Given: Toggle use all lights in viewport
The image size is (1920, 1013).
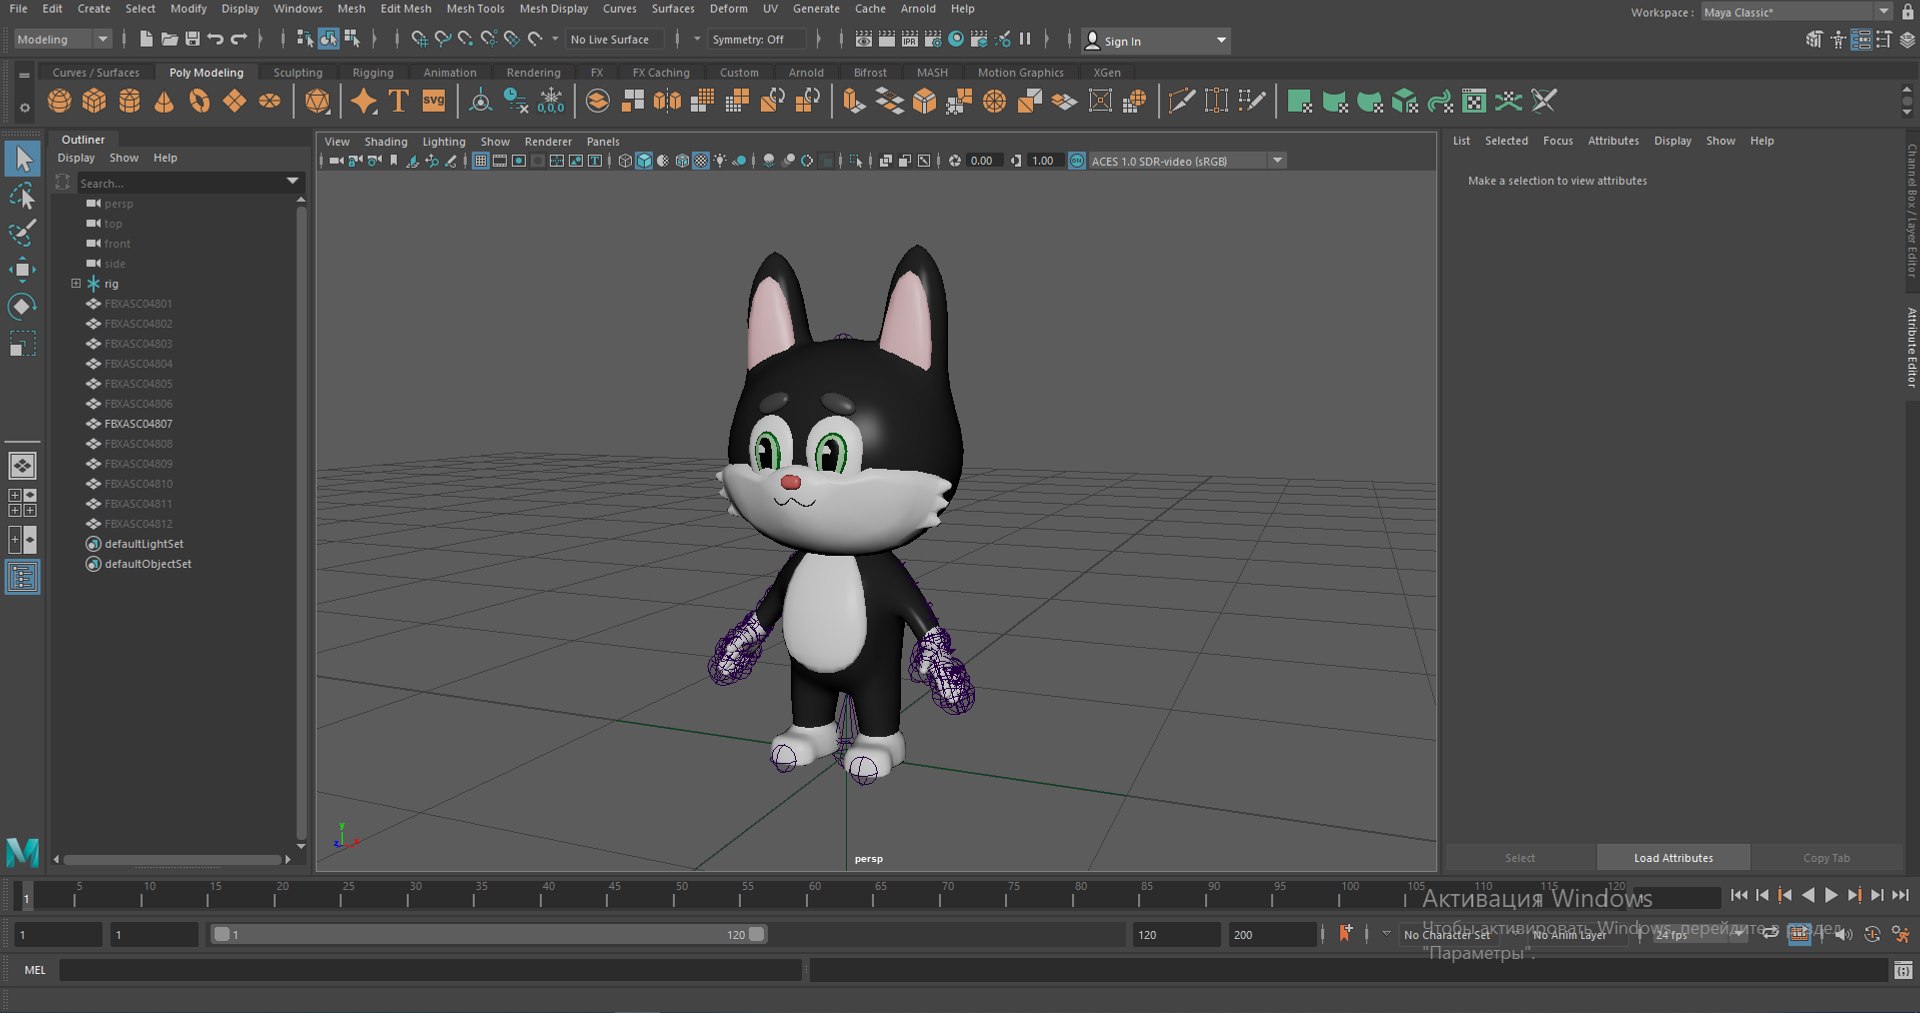Looking at the screenshot, I should pos(720,161).
